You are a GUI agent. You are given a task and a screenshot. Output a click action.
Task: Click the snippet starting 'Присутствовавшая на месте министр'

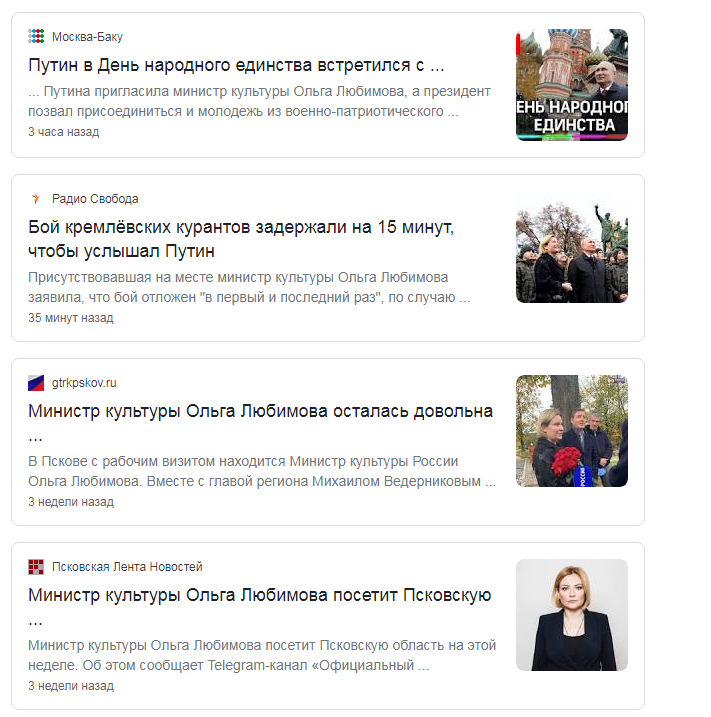tap(249, 287)
